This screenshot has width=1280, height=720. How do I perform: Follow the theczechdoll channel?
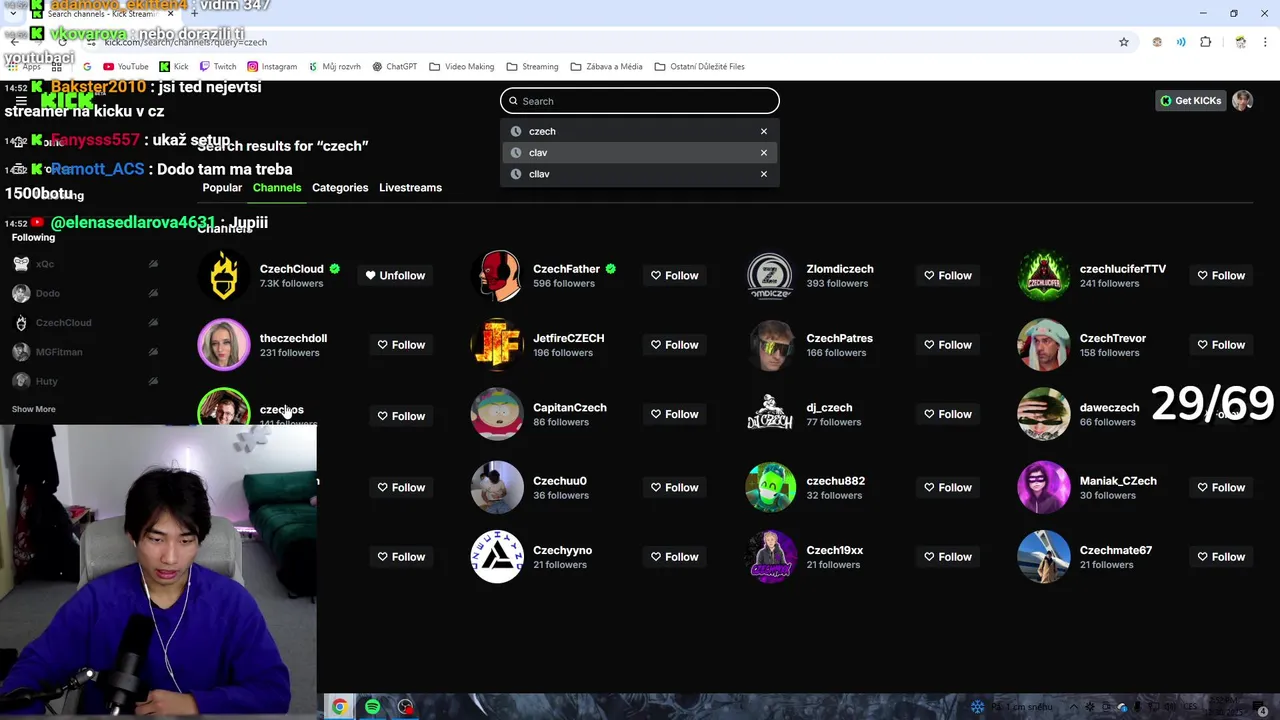(401, 345)
